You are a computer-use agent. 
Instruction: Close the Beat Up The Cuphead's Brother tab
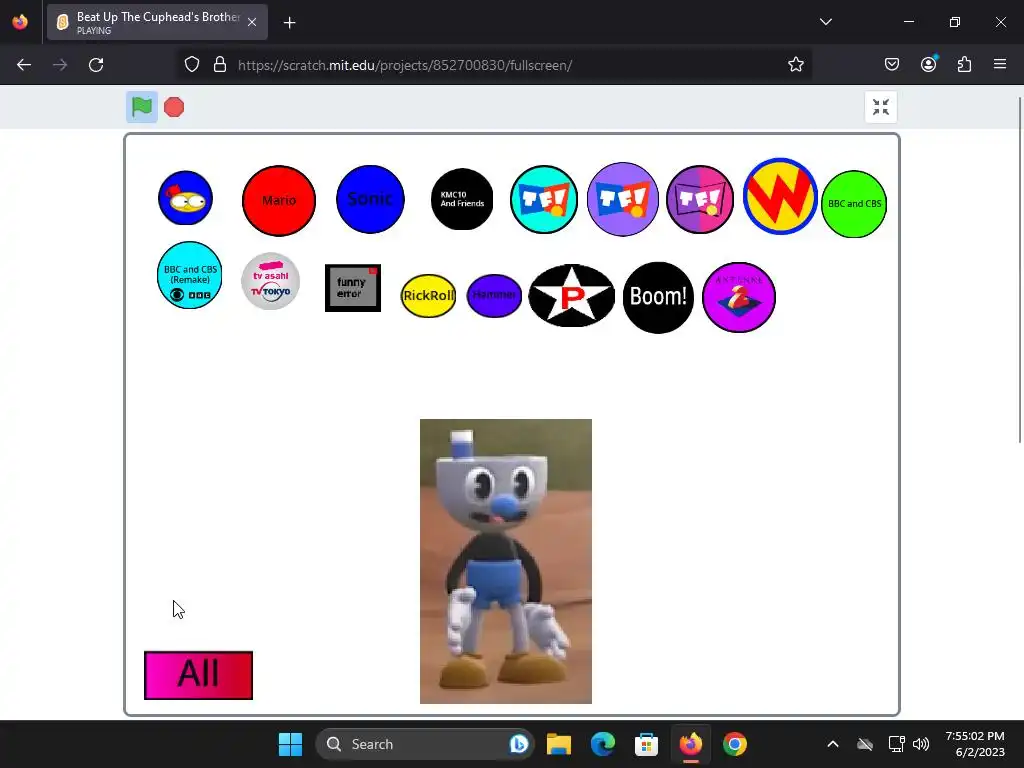pyautogui.click(x=252, y=22)
